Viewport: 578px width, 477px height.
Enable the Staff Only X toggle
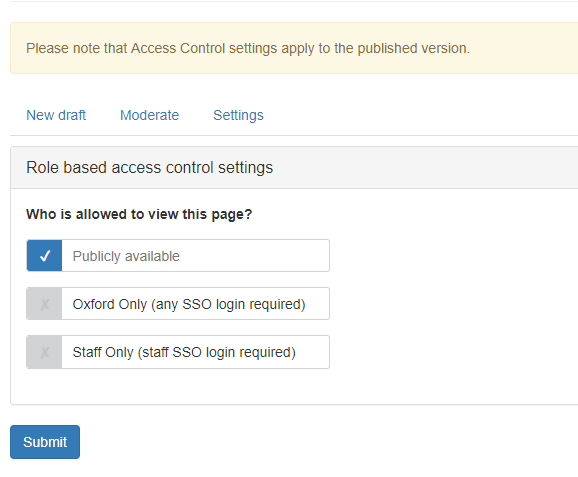click(44, 352)
